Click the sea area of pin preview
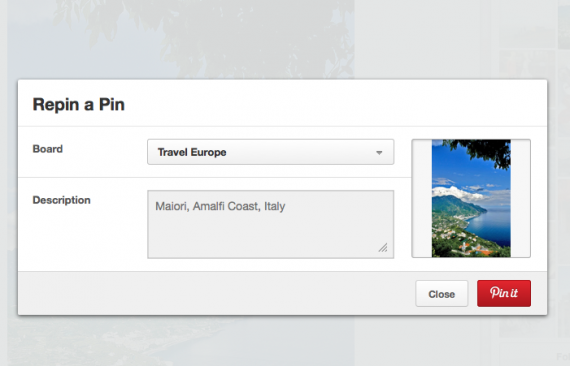 click(489, 227)
